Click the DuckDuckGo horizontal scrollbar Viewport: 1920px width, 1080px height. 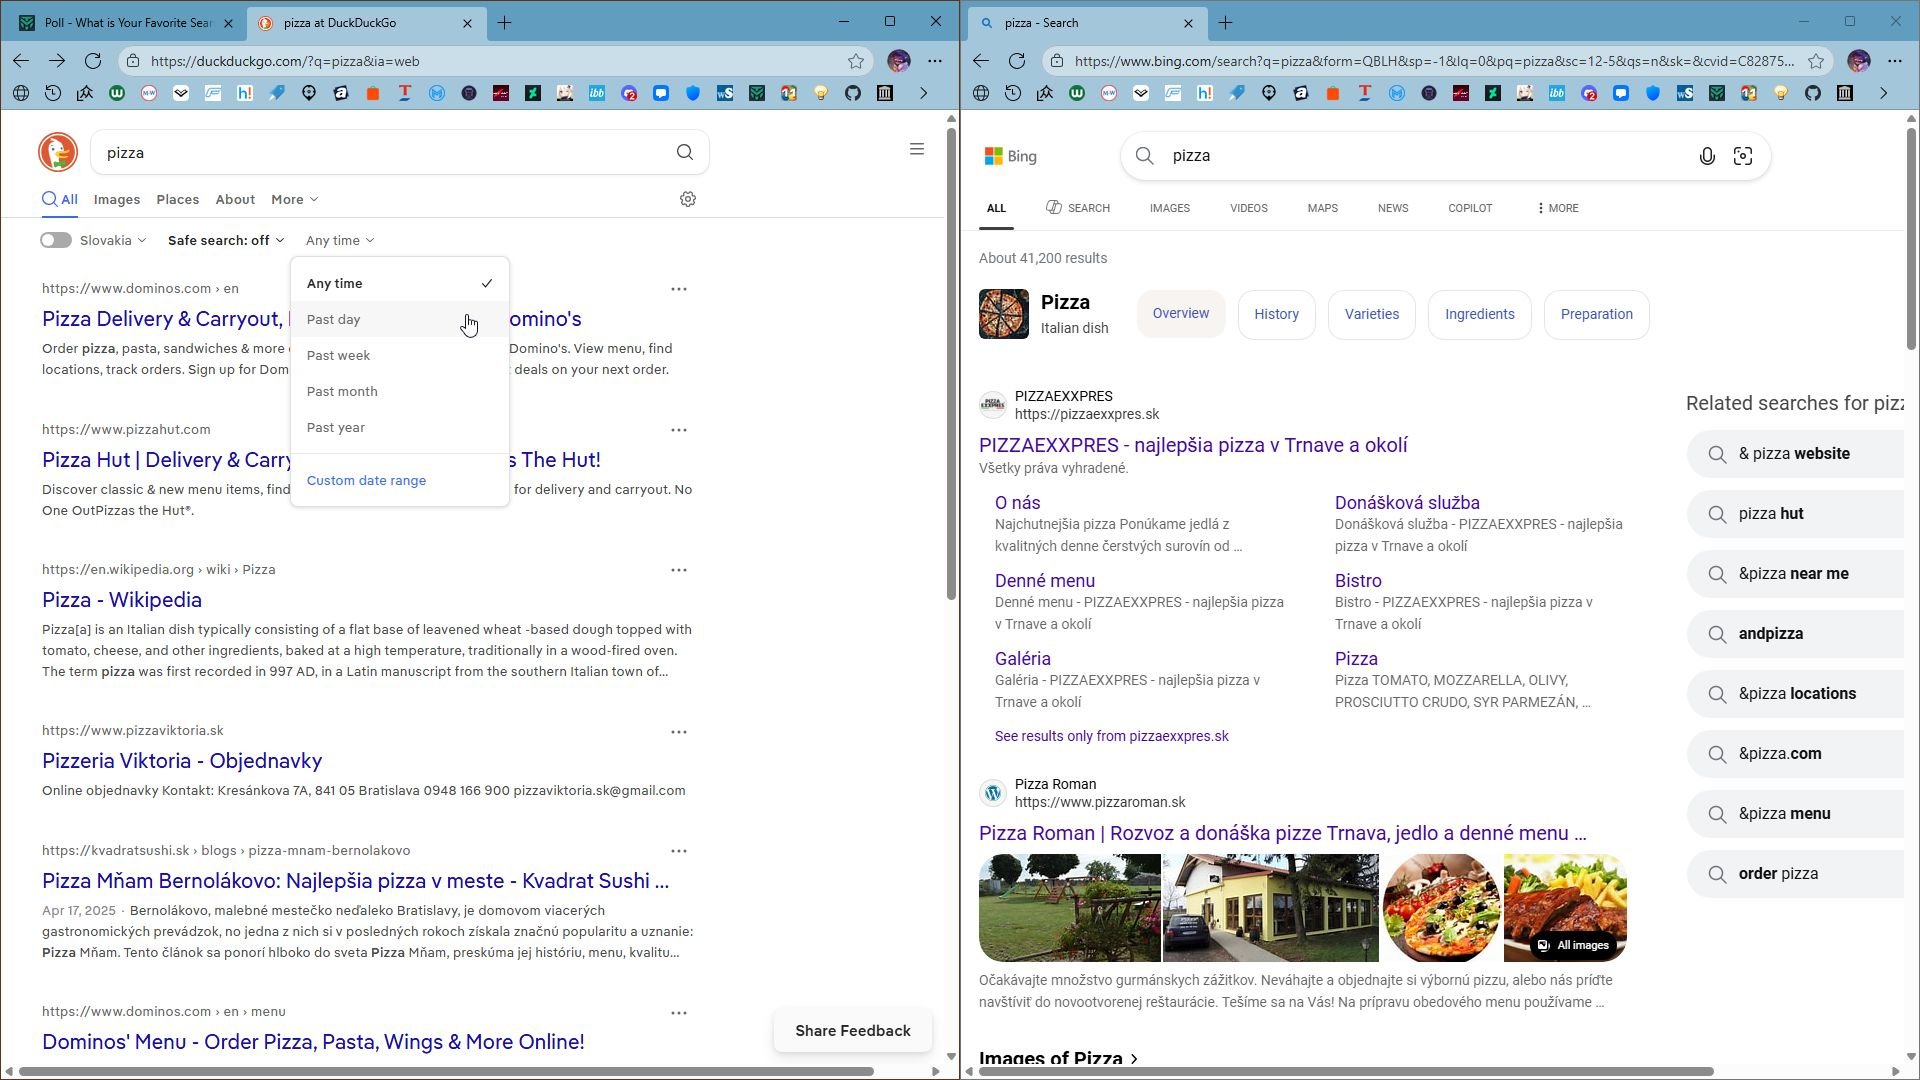point(446,1072)
